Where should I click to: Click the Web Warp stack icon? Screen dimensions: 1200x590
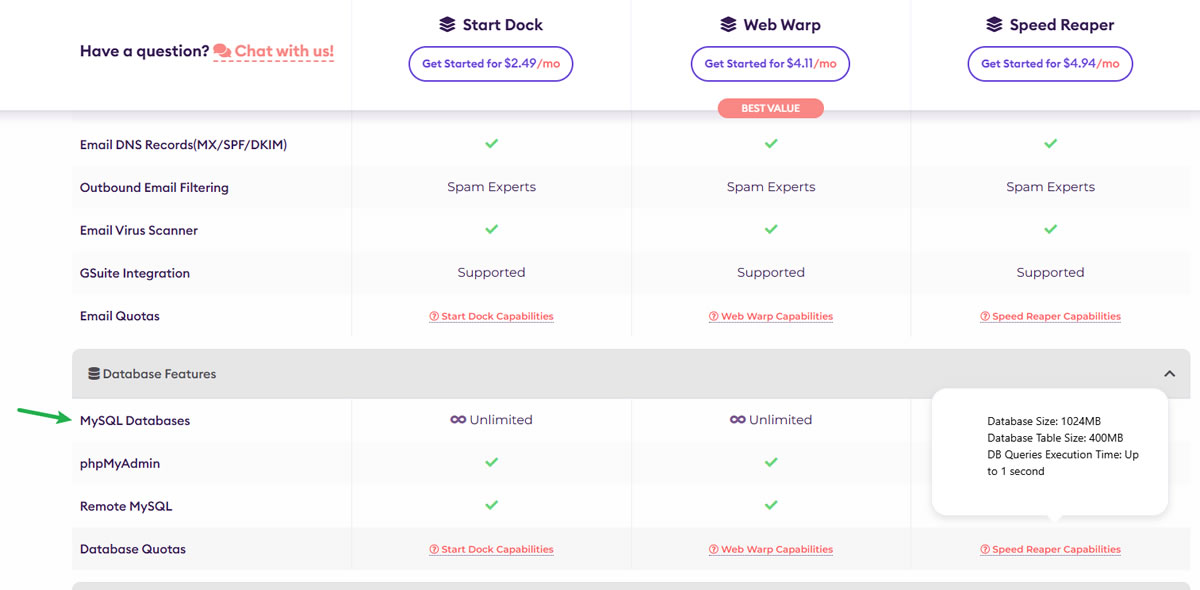pos(728,25)
